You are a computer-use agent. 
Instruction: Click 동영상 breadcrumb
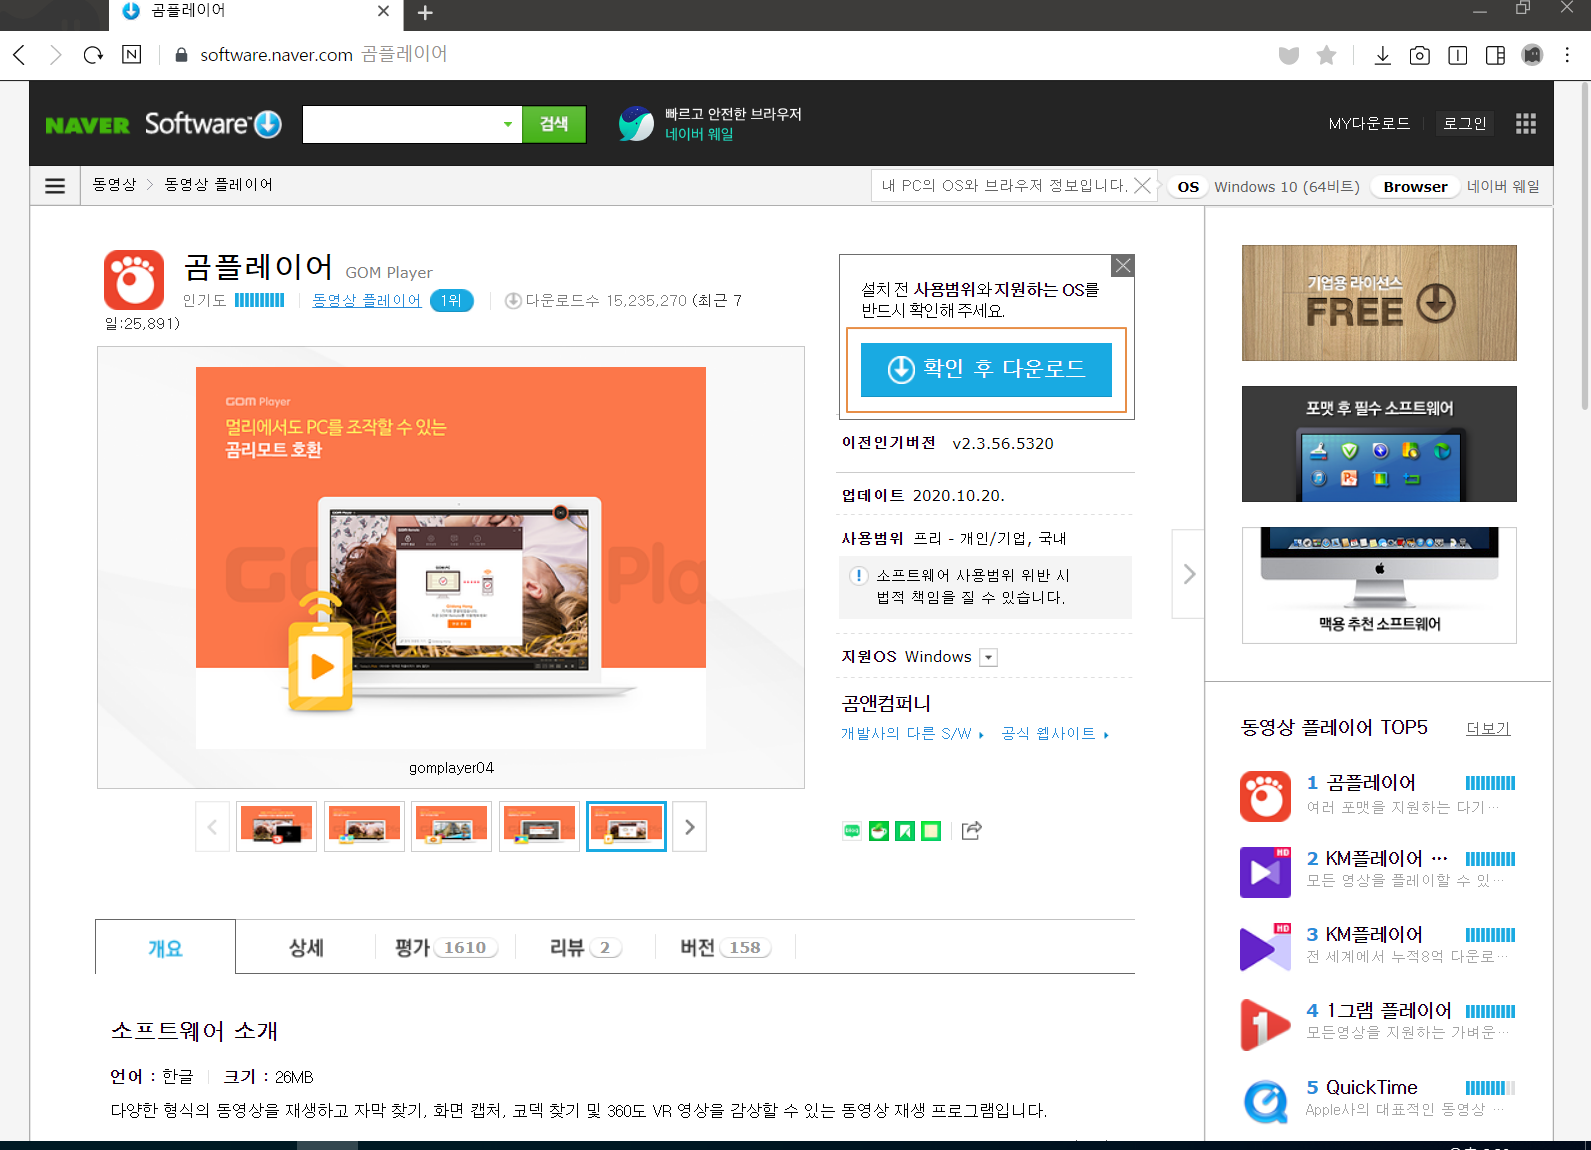114,185
